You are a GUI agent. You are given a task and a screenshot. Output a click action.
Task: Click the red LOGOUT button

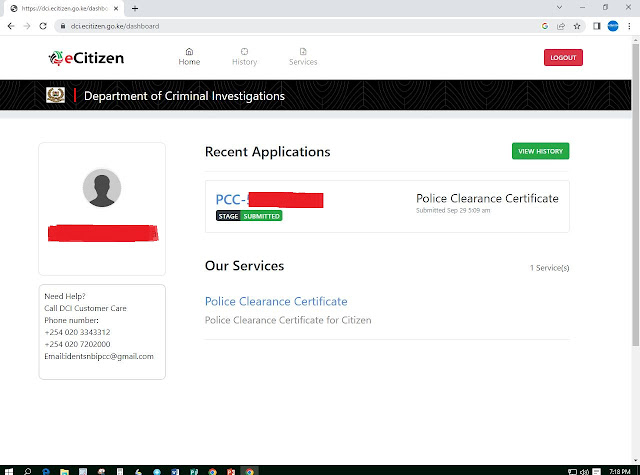(x=563, y=58)
